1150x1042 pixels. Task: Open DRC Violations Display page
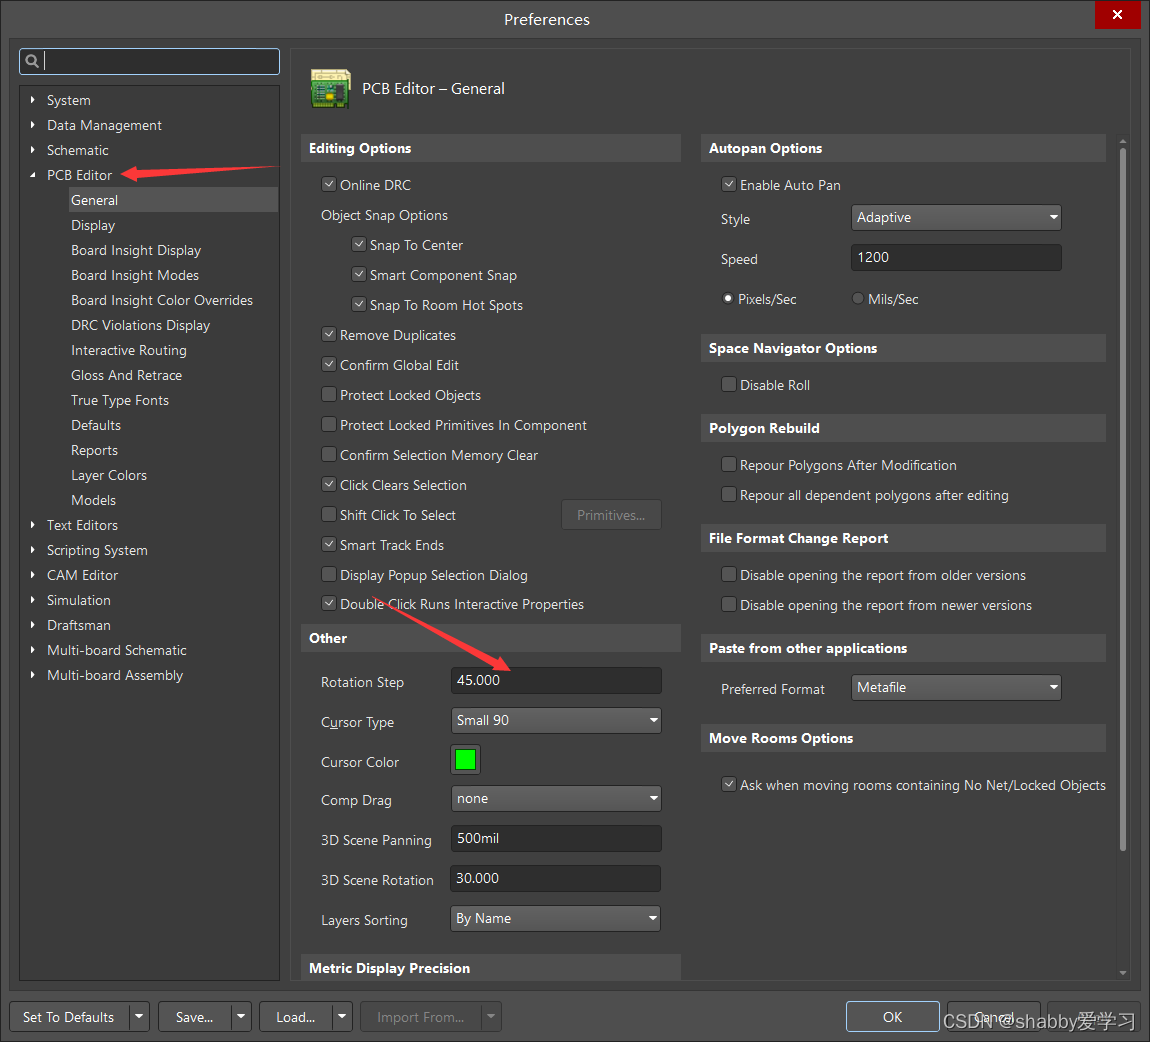point(140,325)
